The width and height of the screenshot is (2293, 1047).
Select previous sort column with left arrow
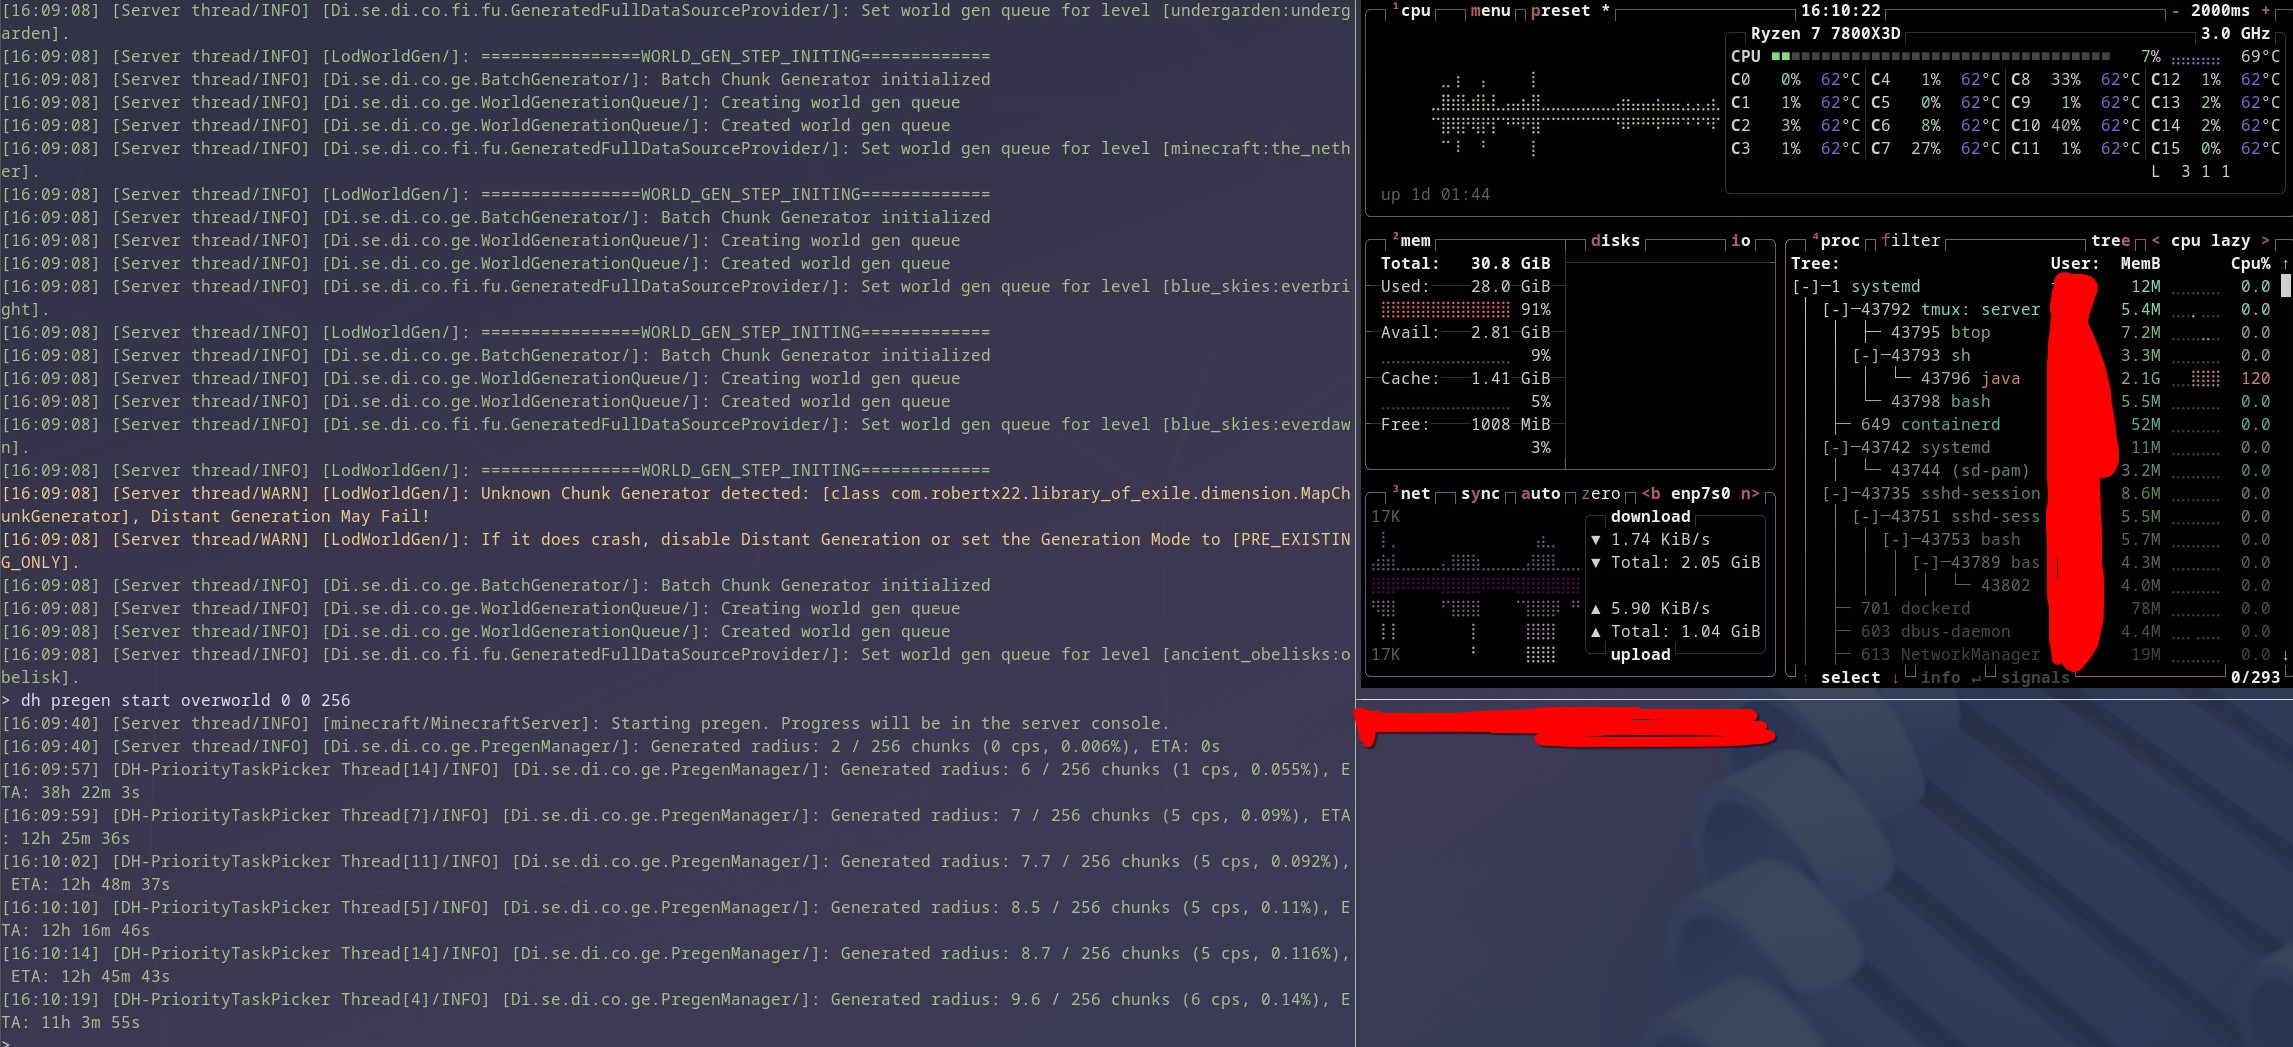coord(2155,240)
